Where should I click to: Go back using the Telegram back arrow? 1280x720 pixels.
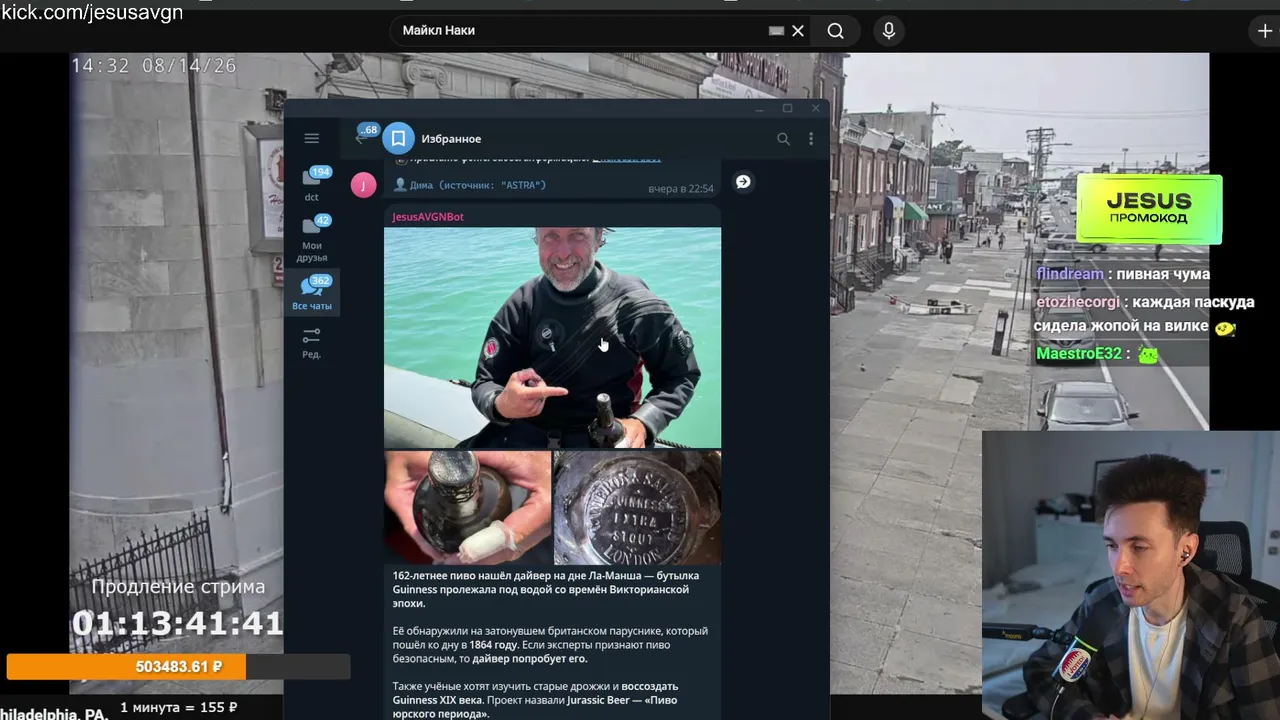[360, 139]
